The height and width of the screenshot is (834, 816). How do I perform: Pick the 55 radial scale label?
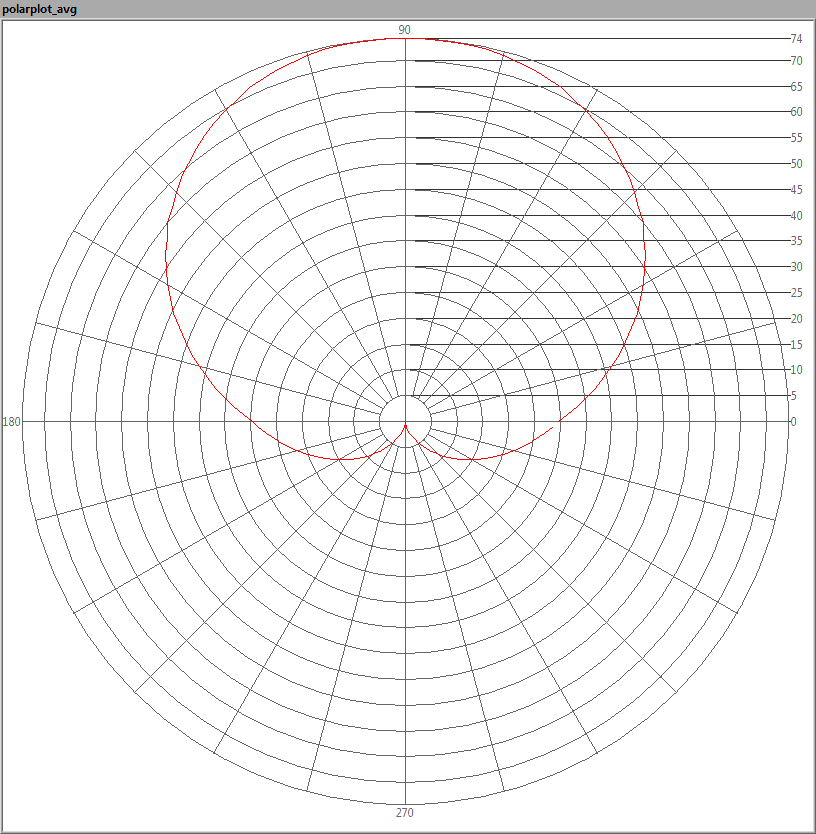796,138
